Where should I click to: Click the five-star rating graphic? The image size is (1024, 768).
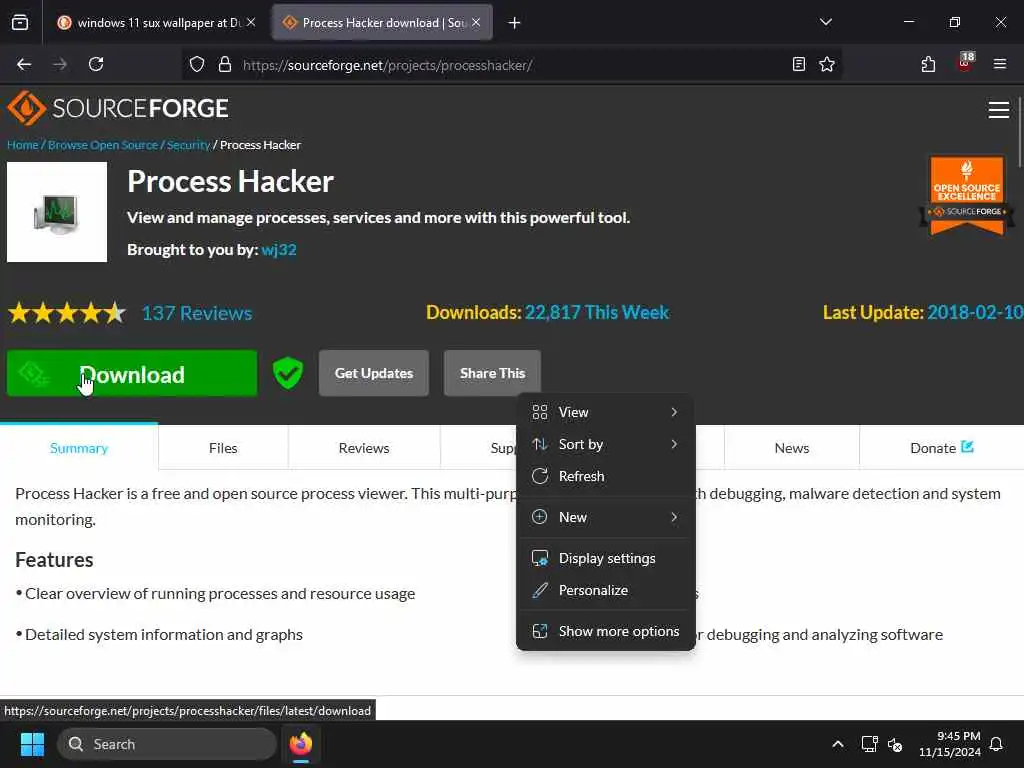tap(67, 313)
